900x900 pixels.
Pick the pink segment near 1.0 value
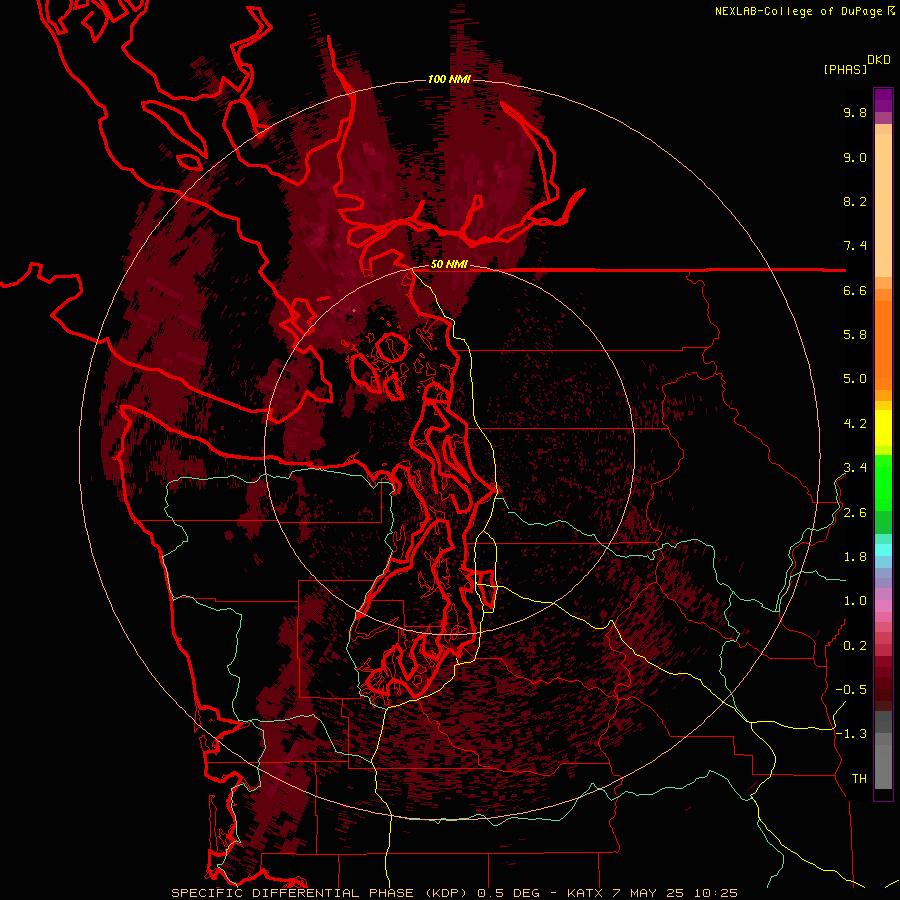(x=883, y=606)
